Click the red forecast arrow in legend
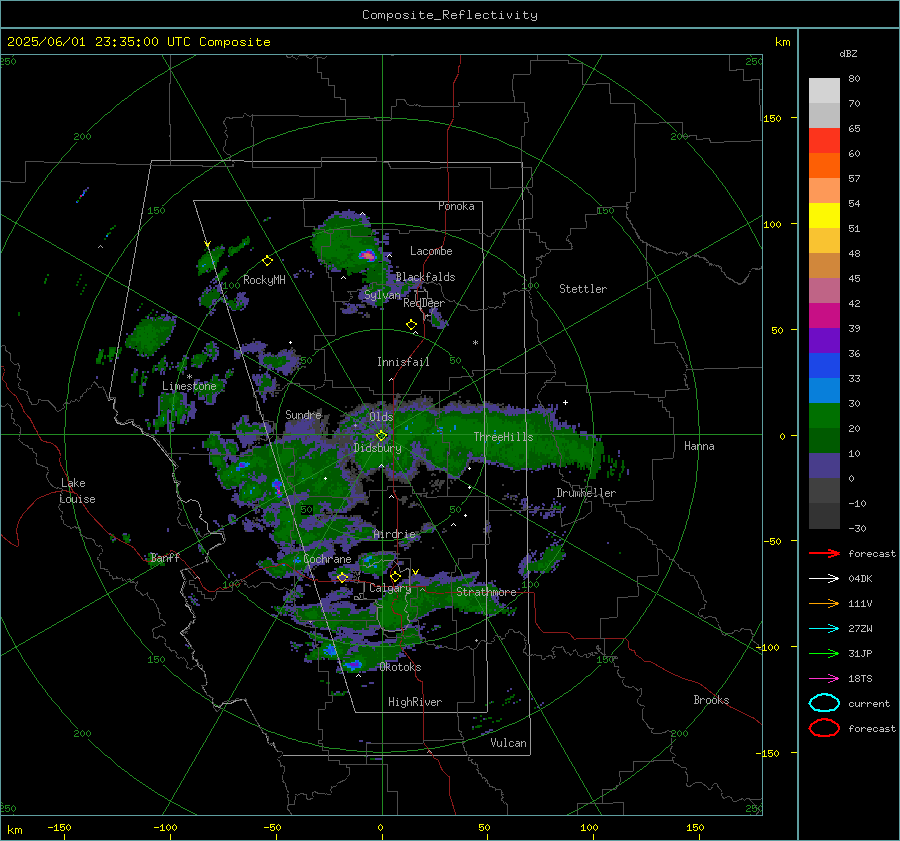Viewport: 900px width, 841px height. pos(824,553)
